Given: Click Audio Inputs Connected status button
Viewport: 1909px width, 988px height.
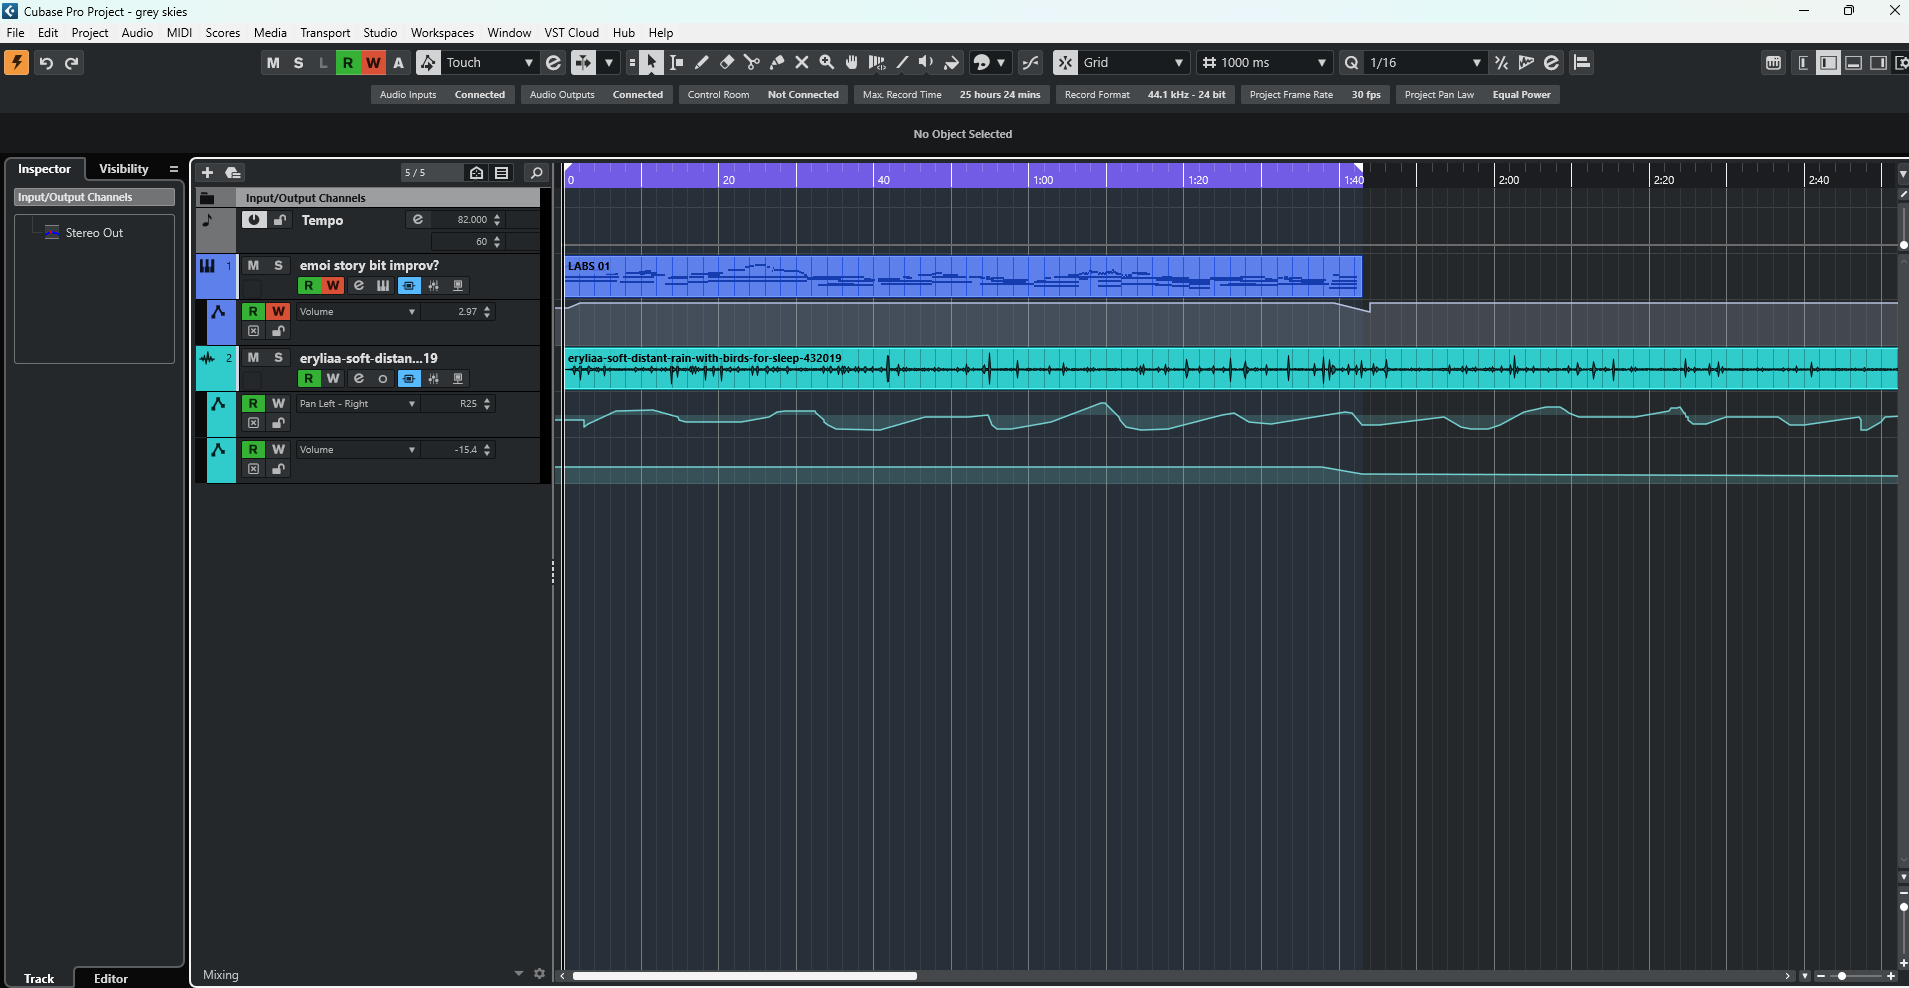Looking at the screenshot, I should 442,95.
